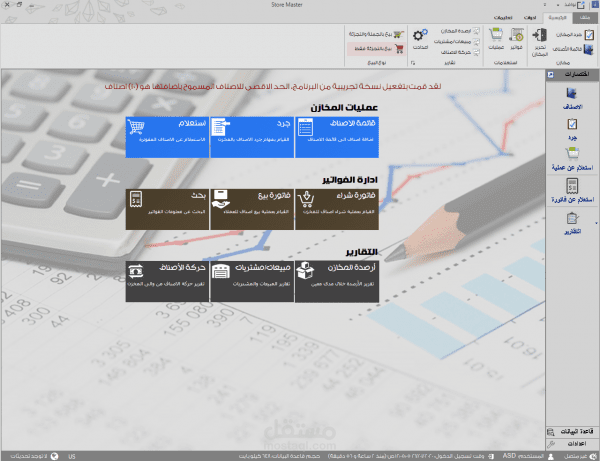
Task: Restore the Store Master window
Action: pyautogui.click(x=20, y=5)
